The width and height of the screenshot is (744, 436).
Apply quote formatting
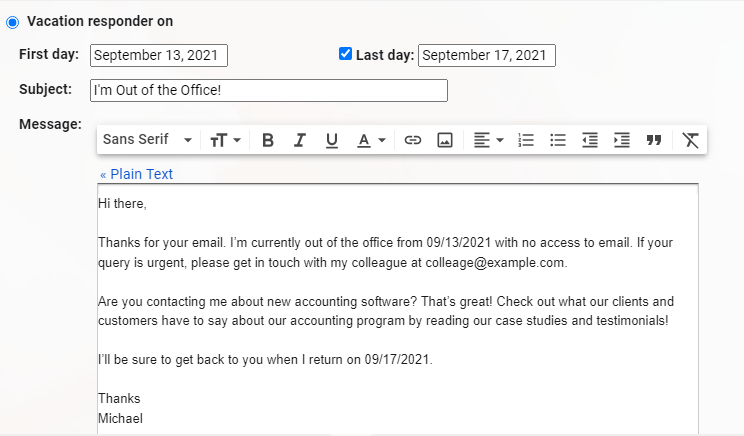(x=654, y=140)
